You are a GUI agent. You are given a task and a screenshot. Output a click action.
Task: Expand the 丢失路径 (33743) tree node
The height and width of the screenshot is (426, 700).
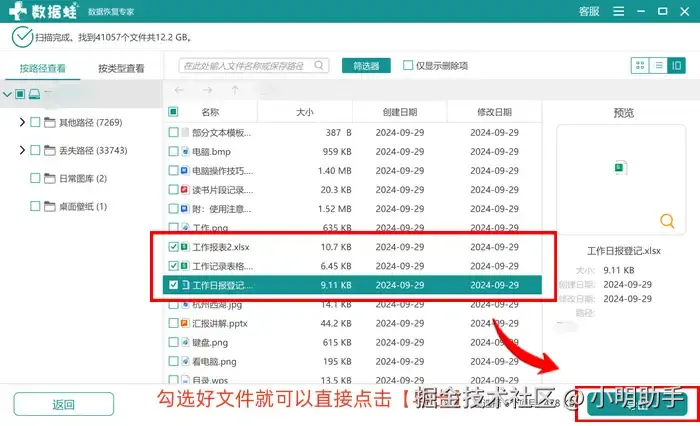click(22, 150)
